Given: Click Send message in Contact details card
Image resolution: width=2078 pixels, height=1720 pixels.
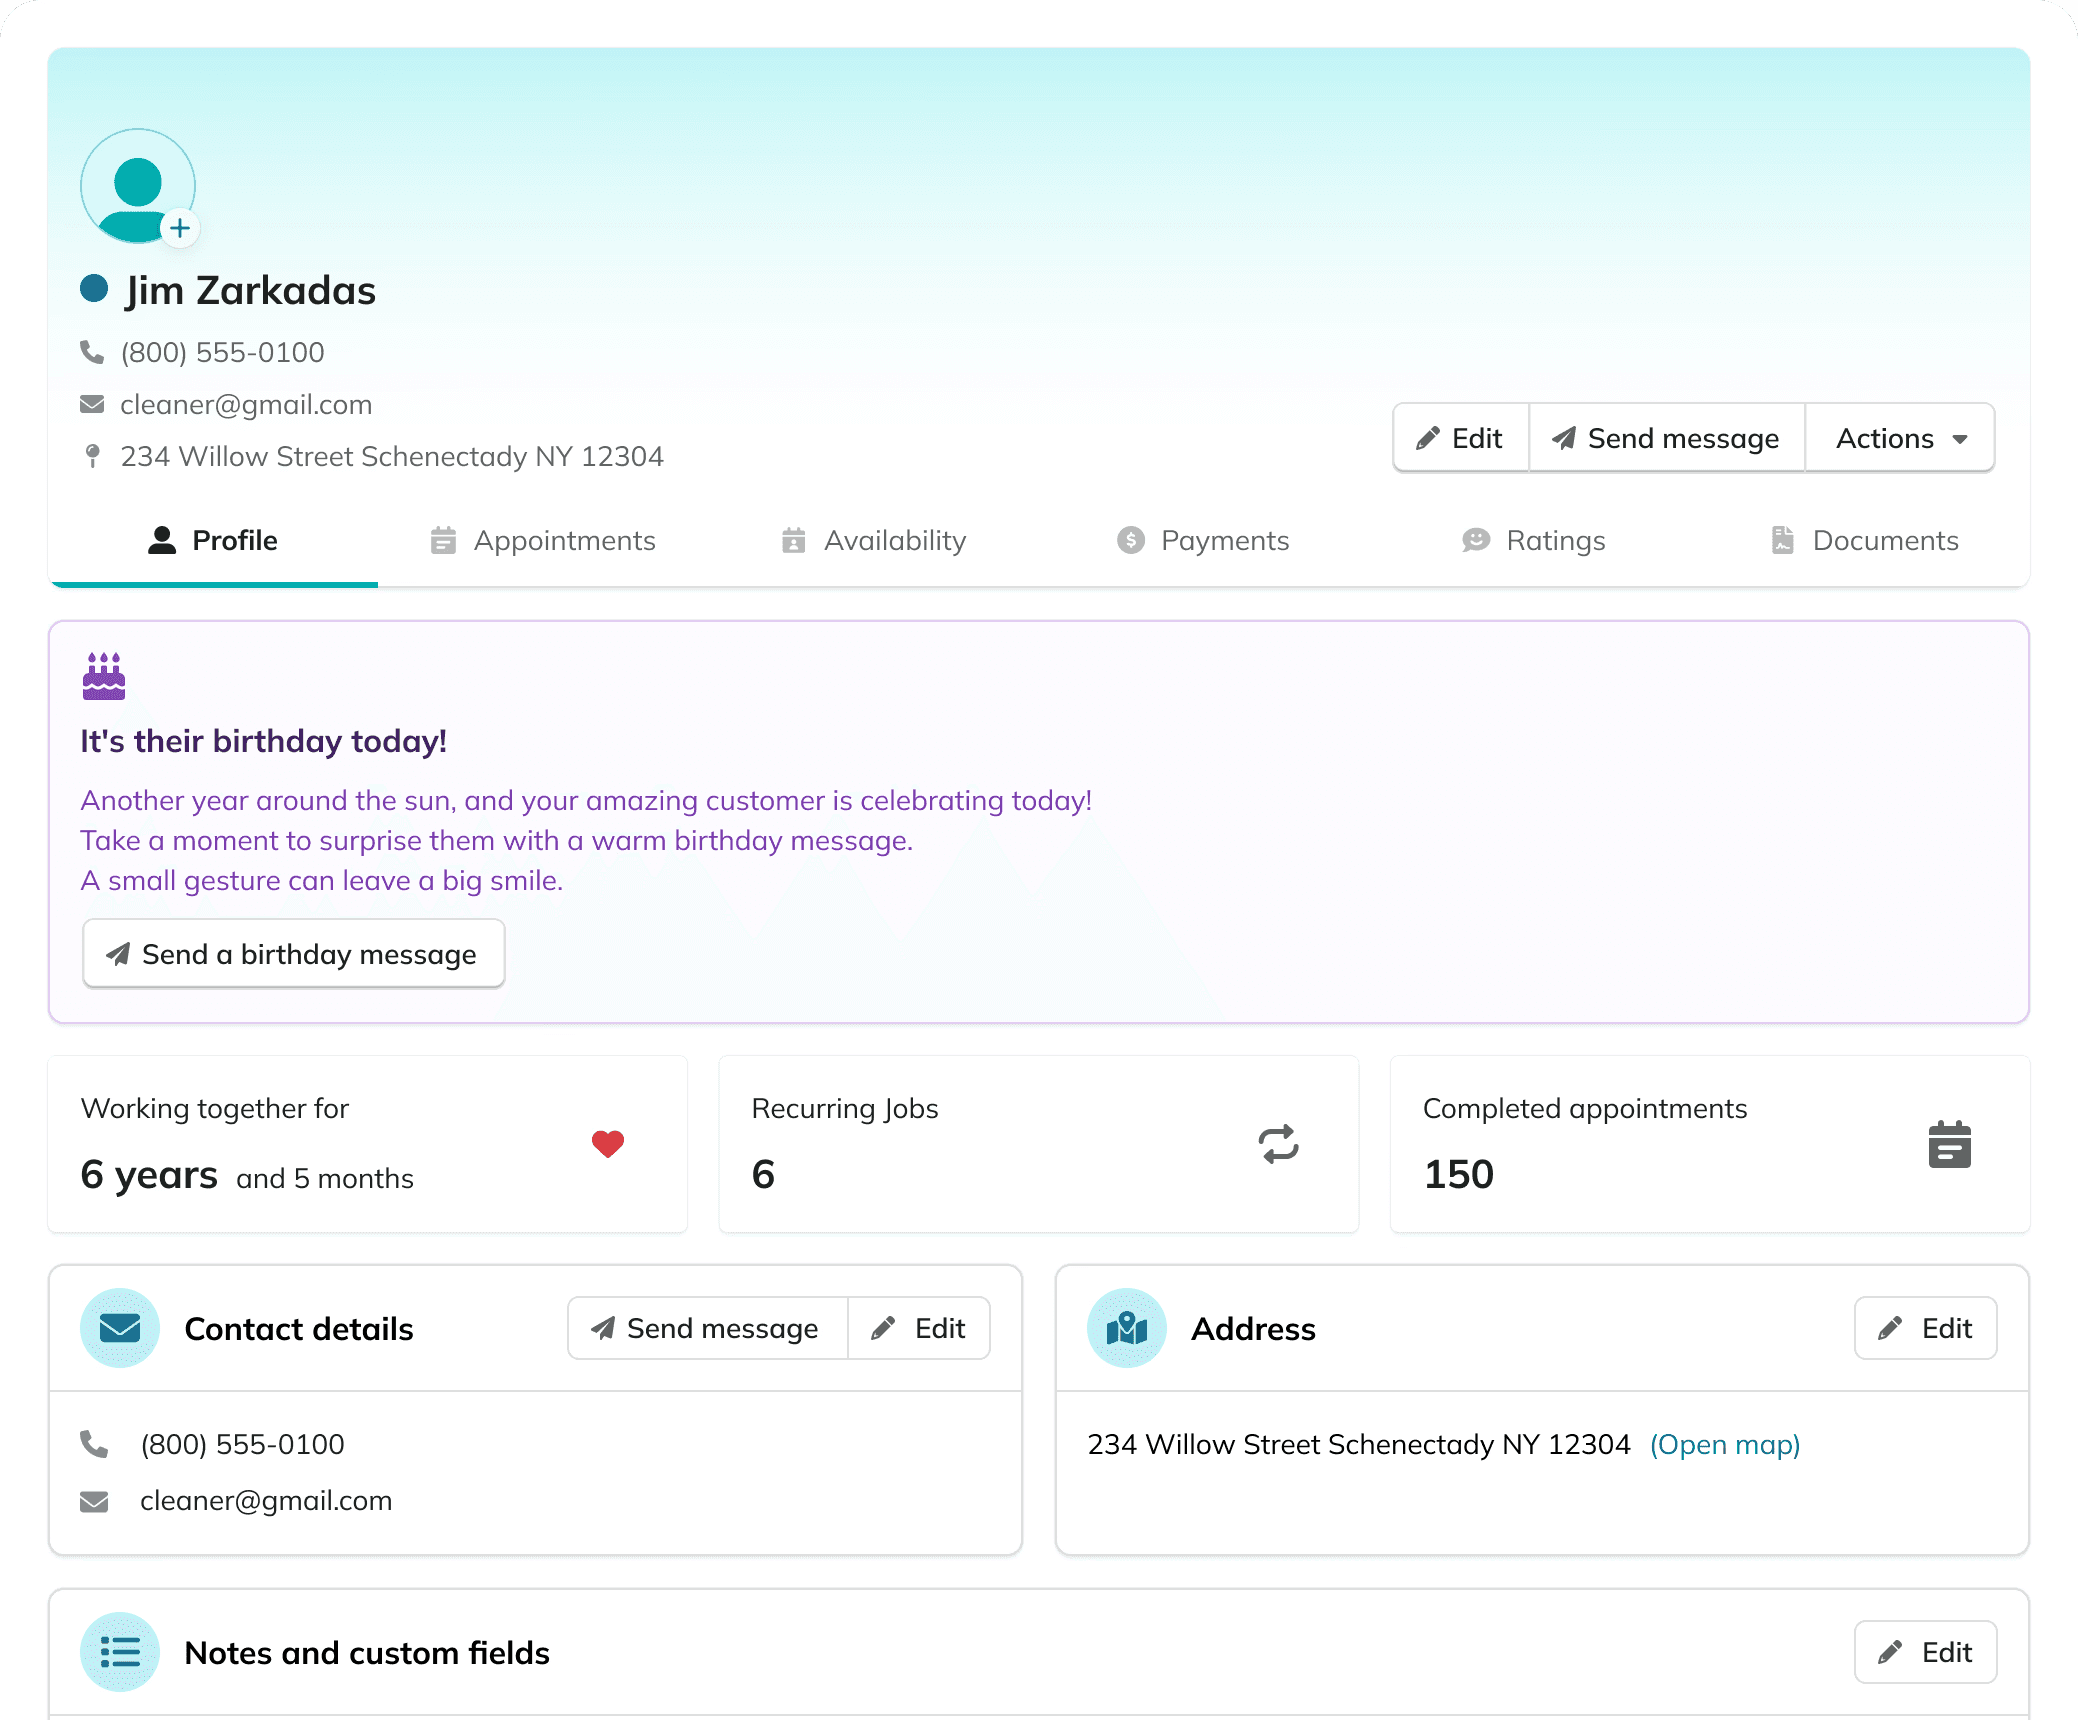Looking at the screenshot, I should click(x=706, y=1328).
